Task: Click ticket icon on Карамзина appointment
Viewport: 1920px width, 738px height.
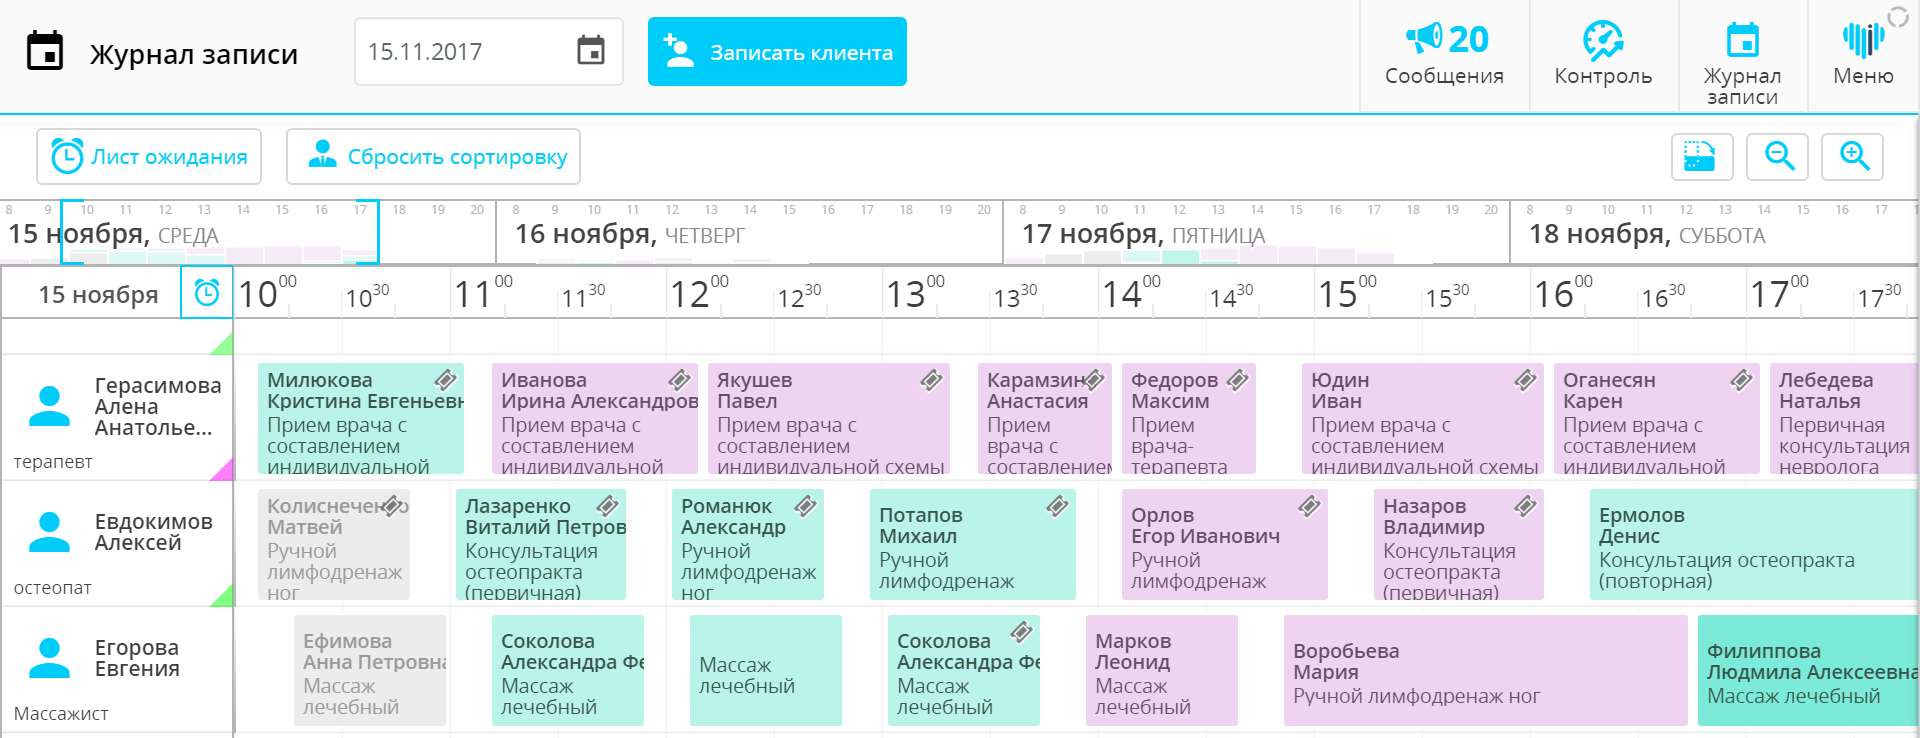Action: pyautogui.click(x=1093, y=380)
